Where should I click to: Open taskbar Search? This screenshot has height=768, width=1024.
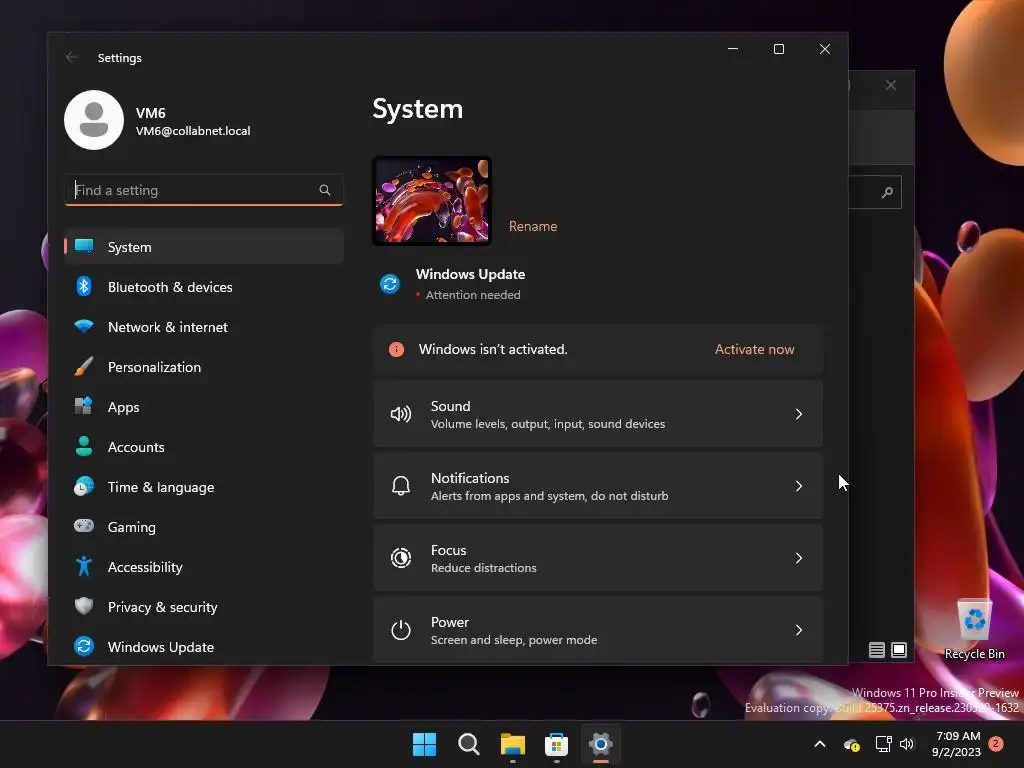[469, 744]
